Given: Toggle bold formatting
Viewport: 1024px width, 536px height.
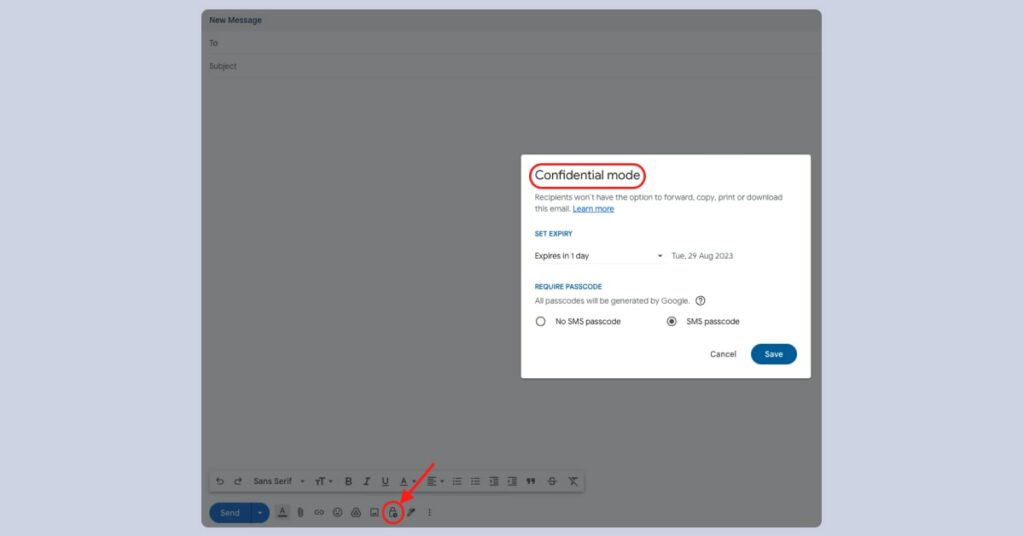Looking at the screenshot, I should [x=348, y=481].
